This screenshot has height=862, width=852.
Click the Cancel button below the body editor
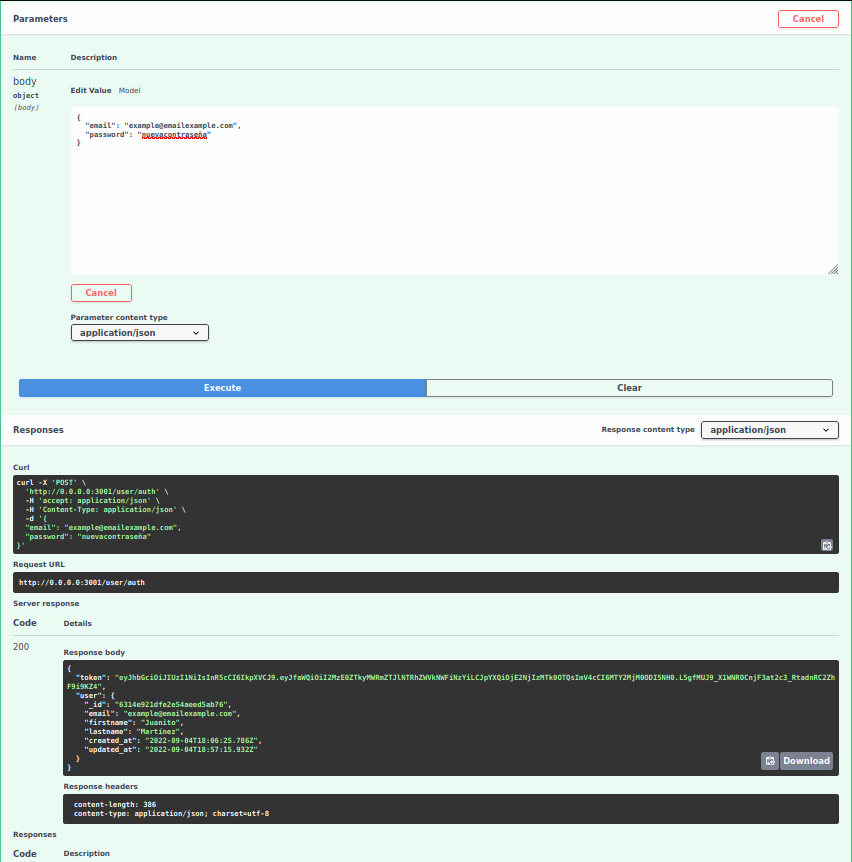point(101,293)
